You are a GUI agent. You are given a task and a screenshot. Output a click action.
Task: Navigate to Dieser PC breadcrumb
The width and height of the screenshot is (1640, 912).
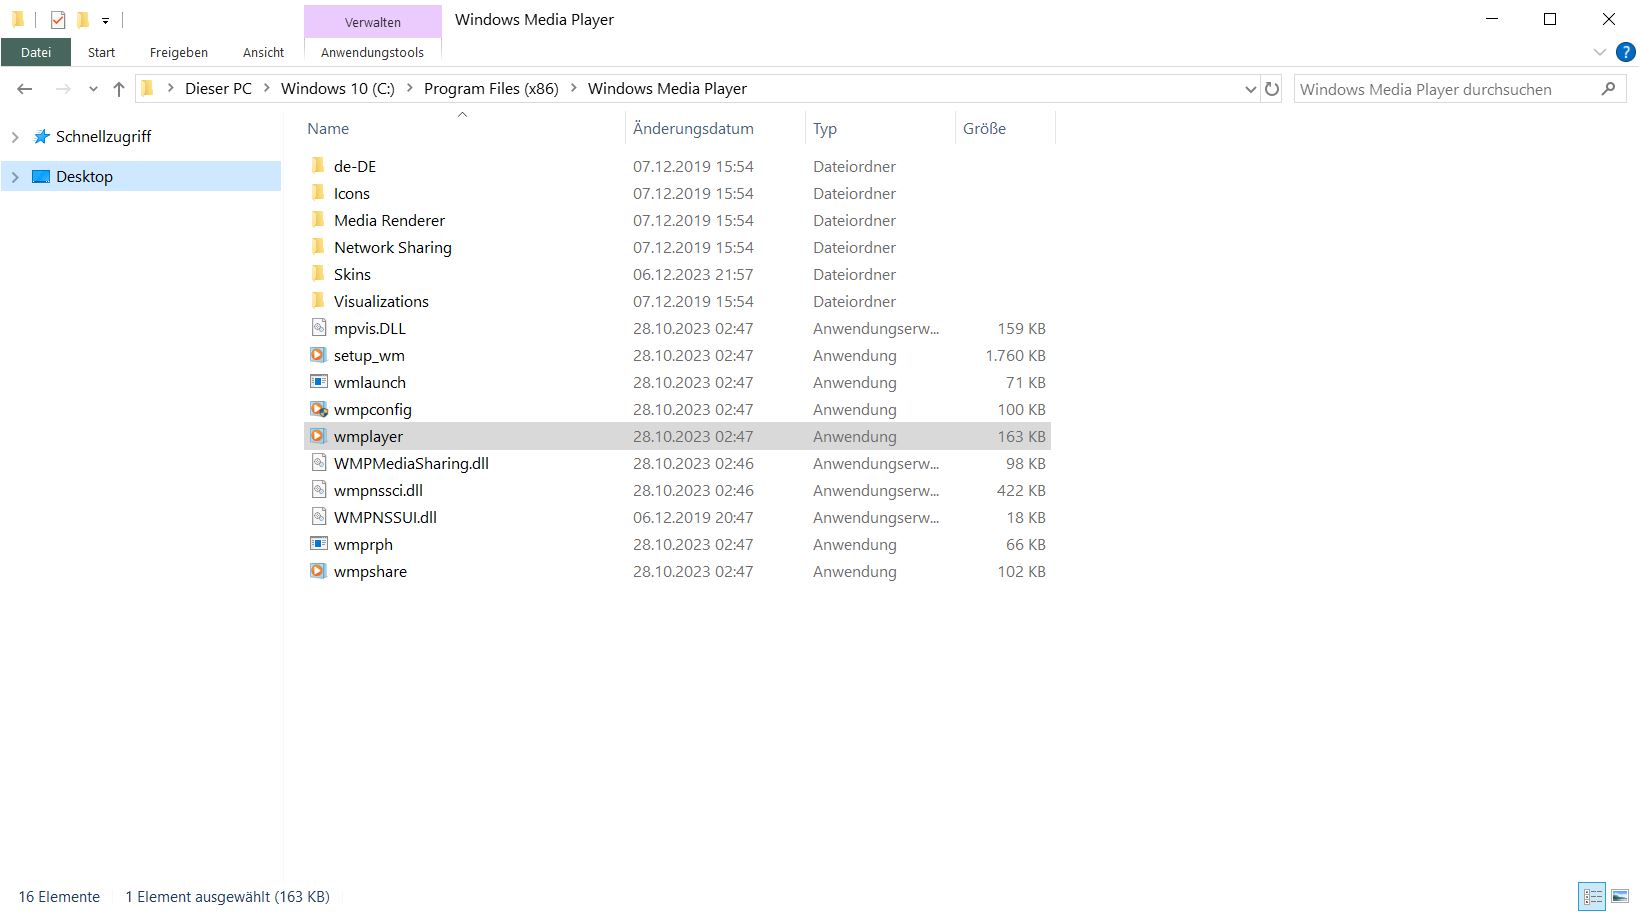(218, 89)
